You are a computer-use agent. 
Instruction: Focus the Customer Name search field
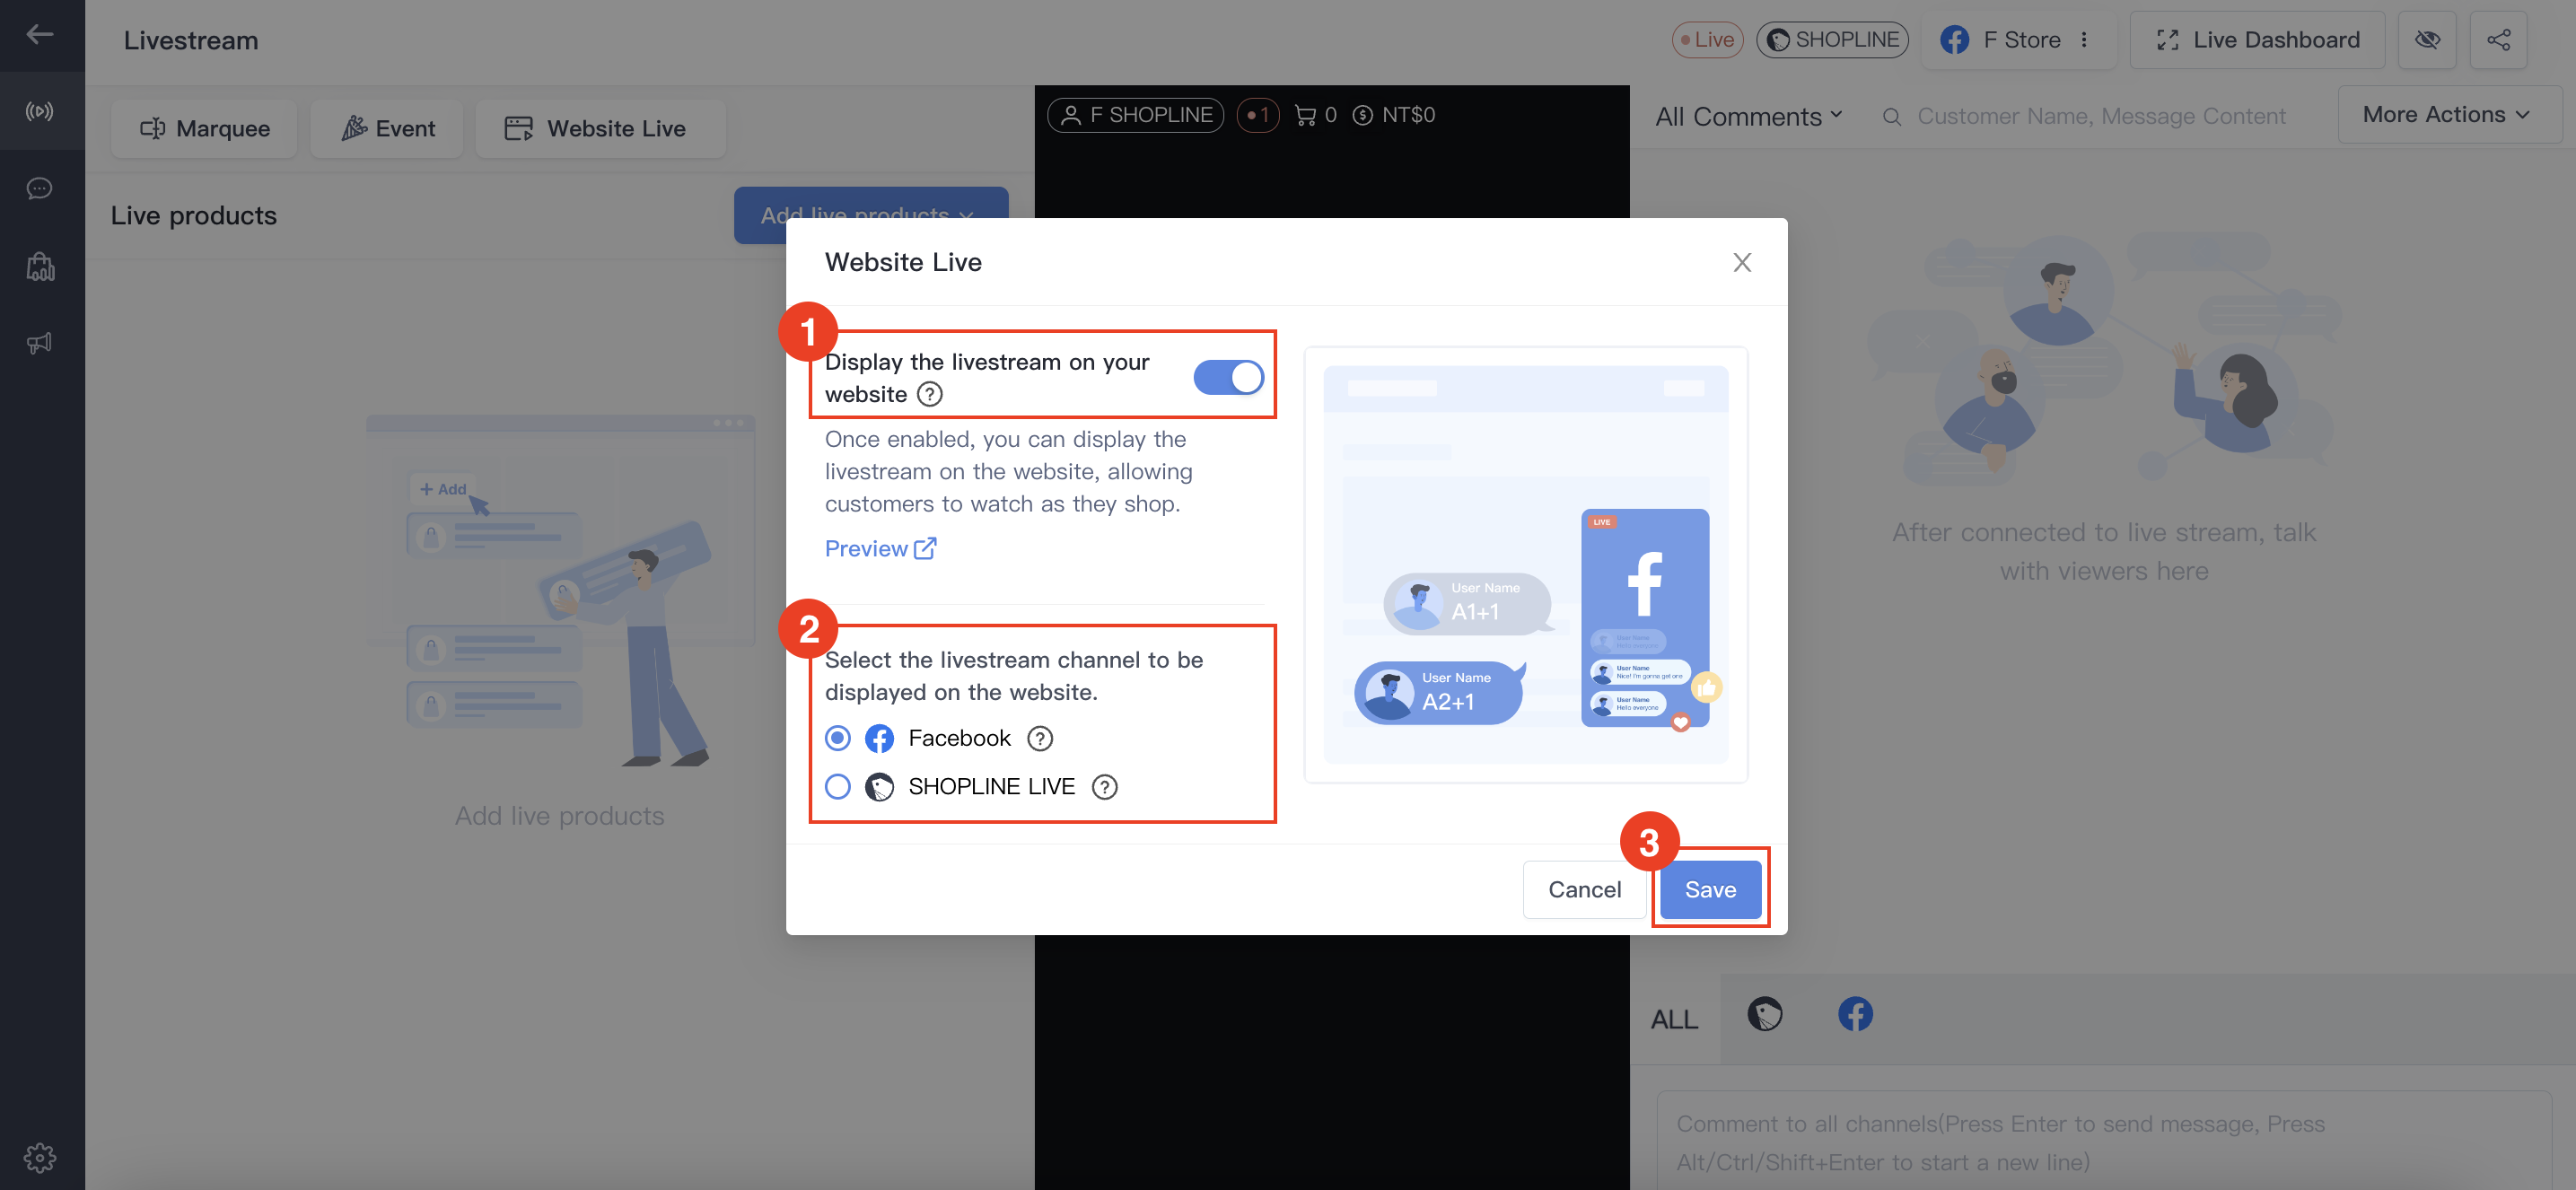point(2101,116)
